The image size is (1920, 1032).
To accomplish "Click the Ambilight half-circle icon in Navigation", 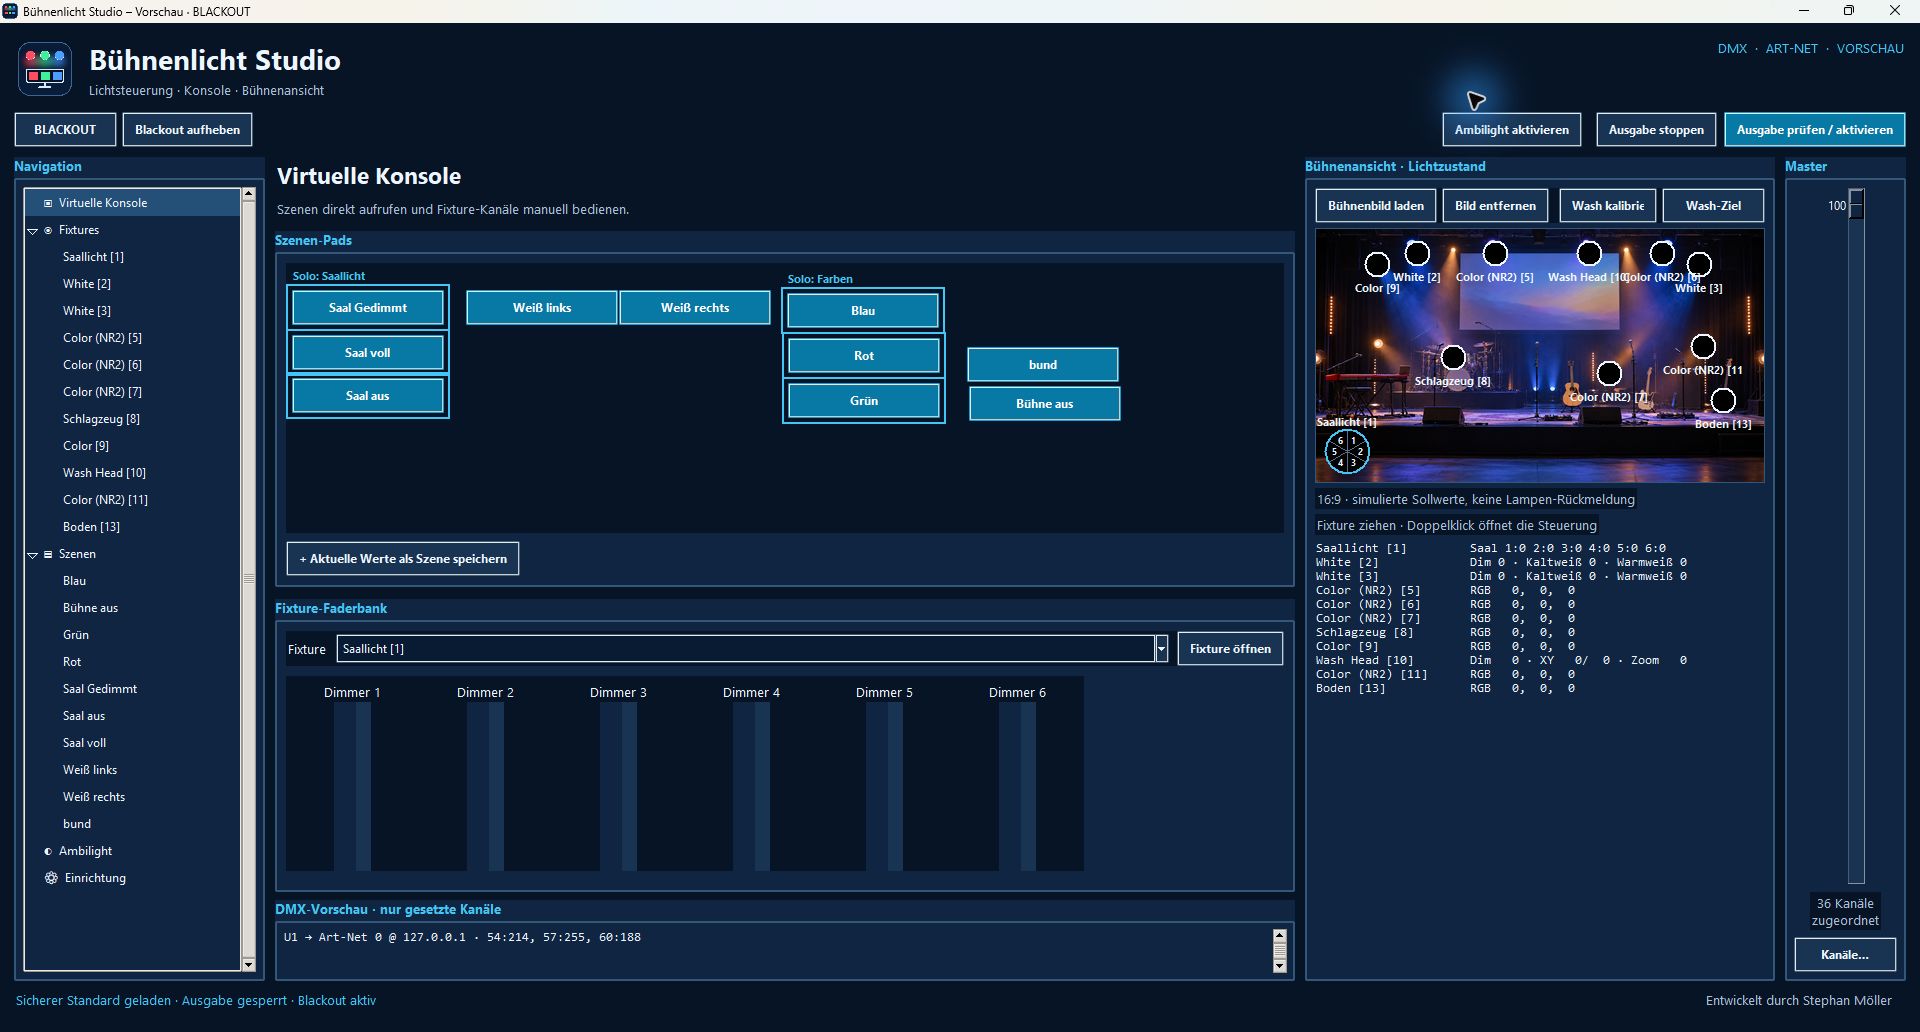I will [x=47, y=851].
